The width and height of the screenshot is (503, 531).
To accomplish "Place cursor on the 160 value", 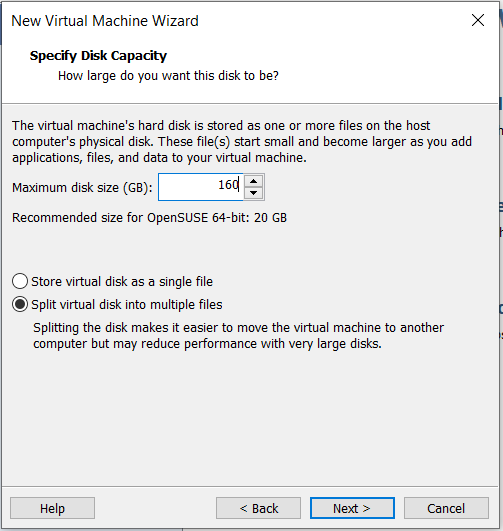I will (228, 185).
